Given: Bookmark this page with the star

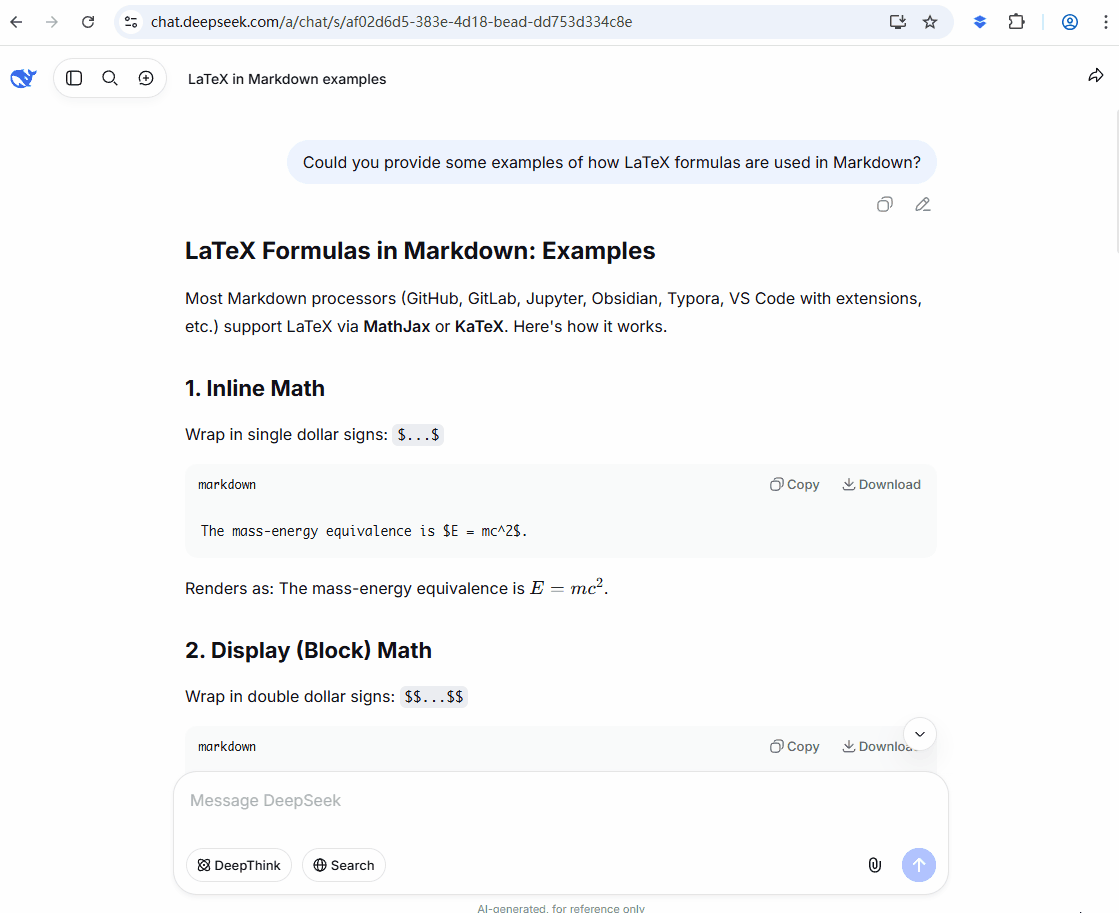Looking at the screenshot, I should pyautogui.click(x=930, y=22).
